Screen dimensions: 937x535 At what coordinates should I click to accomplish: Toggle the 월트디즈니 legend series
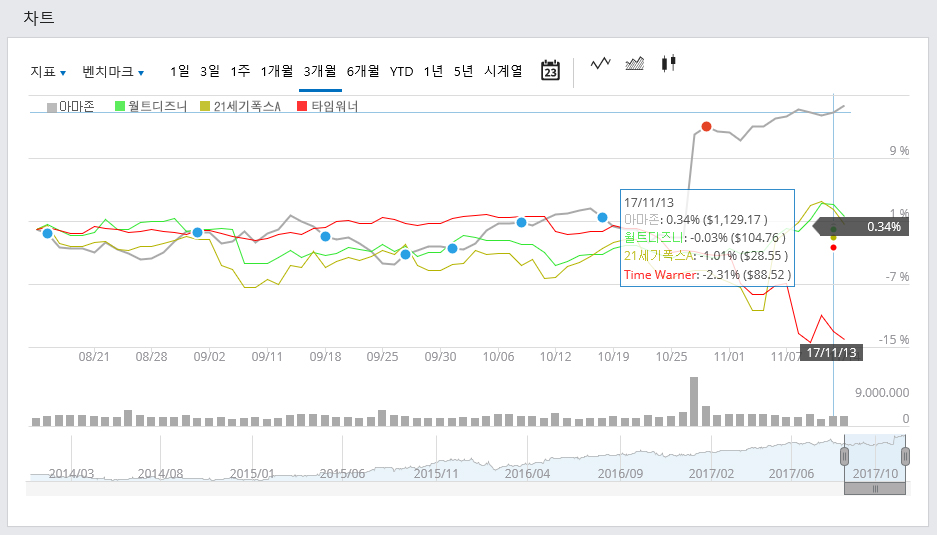(x=151, y=106)
